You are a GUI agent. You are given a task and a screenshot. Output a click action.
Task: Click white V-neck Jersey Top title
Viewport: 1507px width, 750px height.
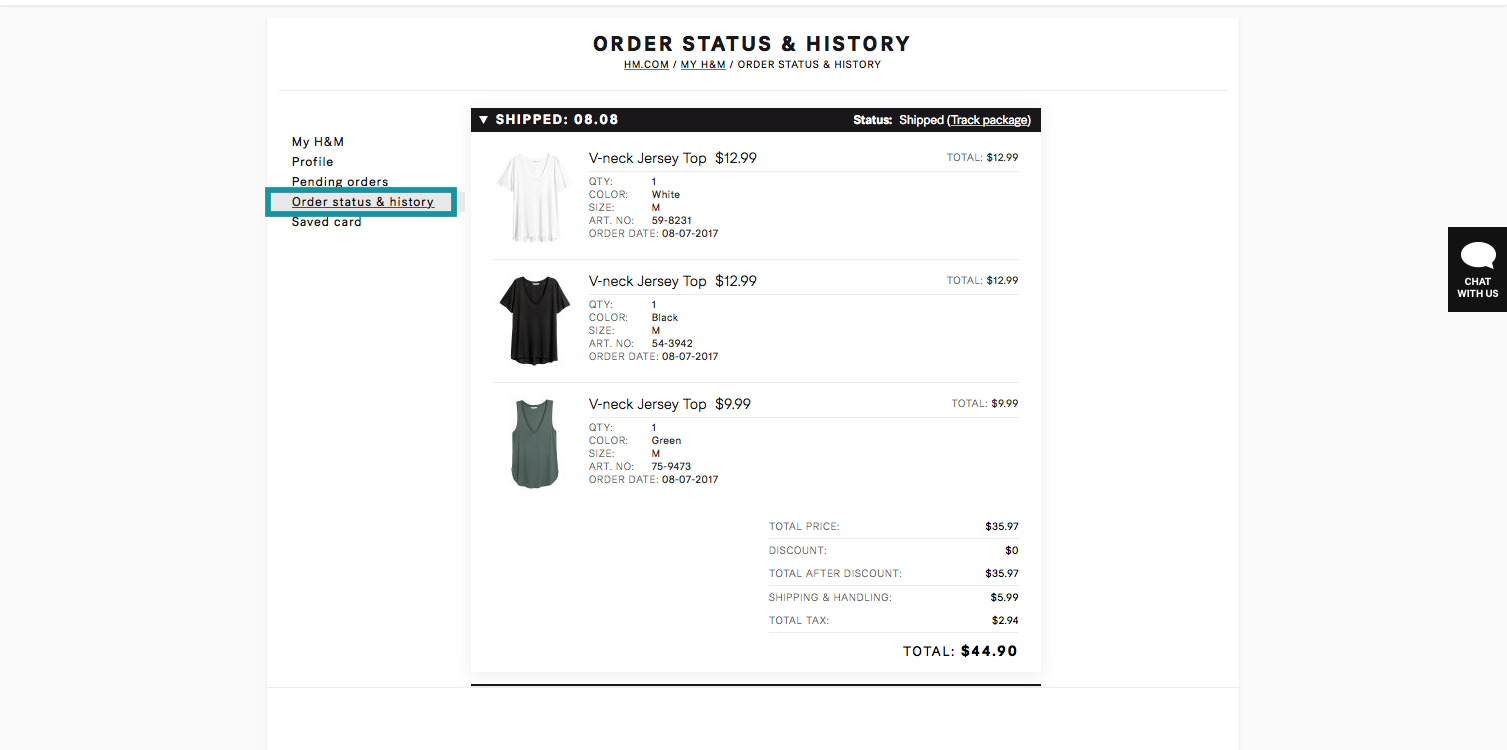point(648,158)
